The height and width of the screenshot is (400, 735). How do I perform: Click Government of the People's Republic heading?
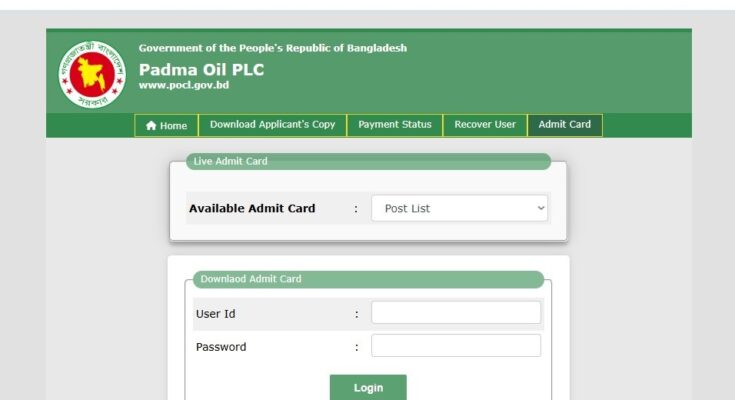[273, 48]
